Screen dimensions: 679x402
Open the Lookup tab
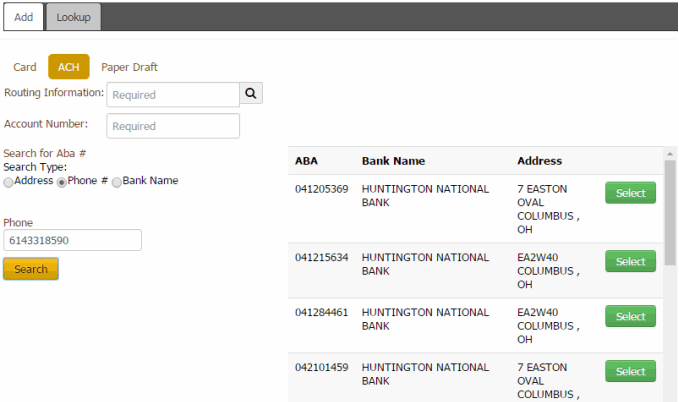73,17
